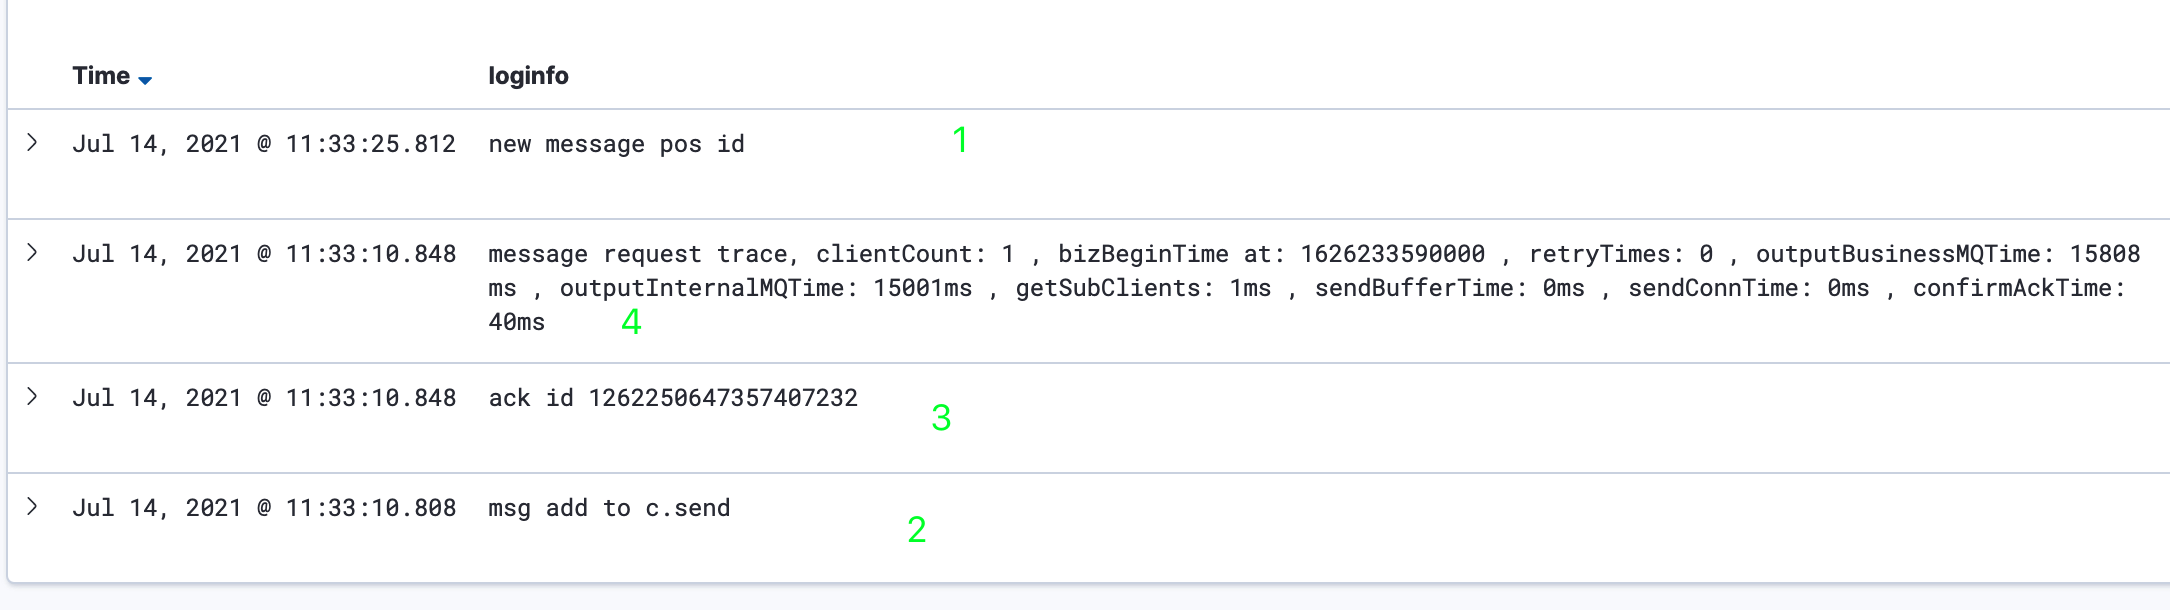Expand the ack id log row
2170x610 pixels.
[x=32, y=397]
